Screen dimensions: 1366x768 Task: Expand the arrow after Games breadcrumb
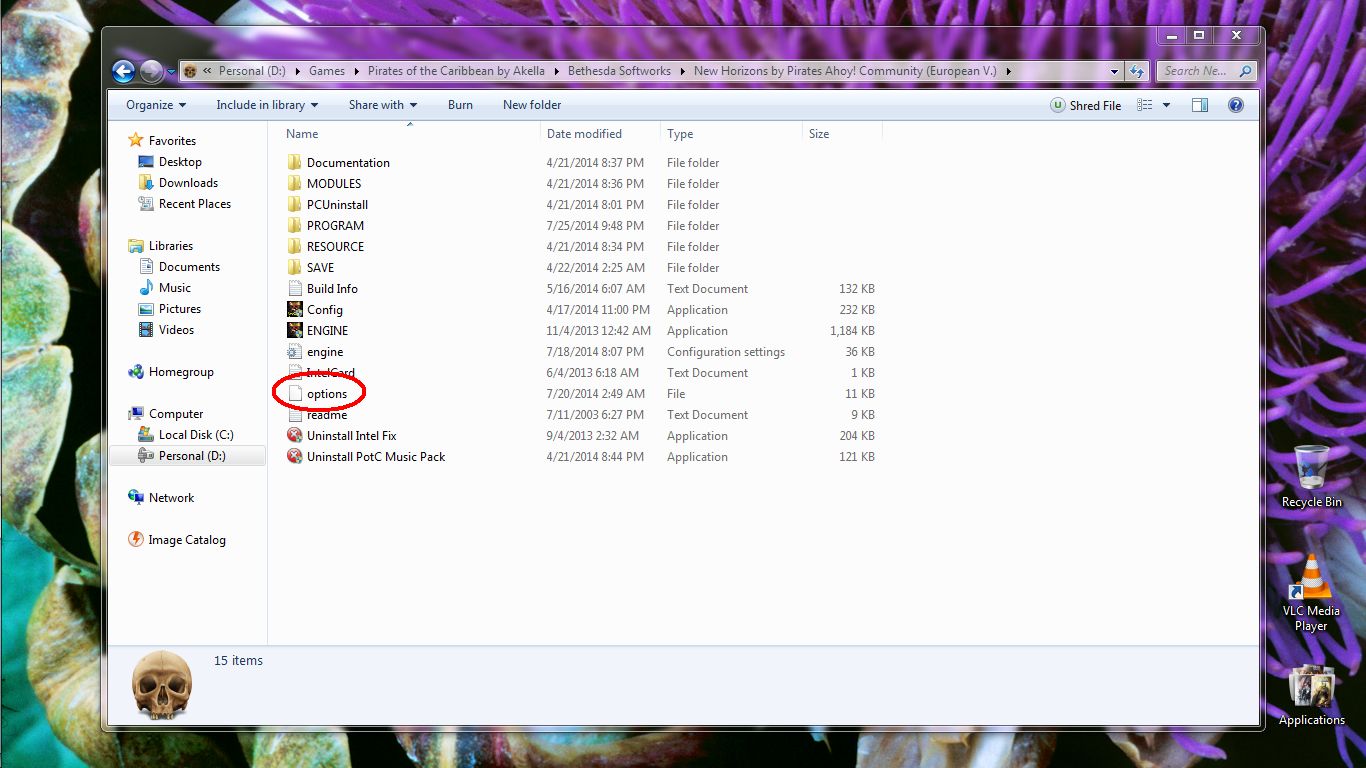356,71
